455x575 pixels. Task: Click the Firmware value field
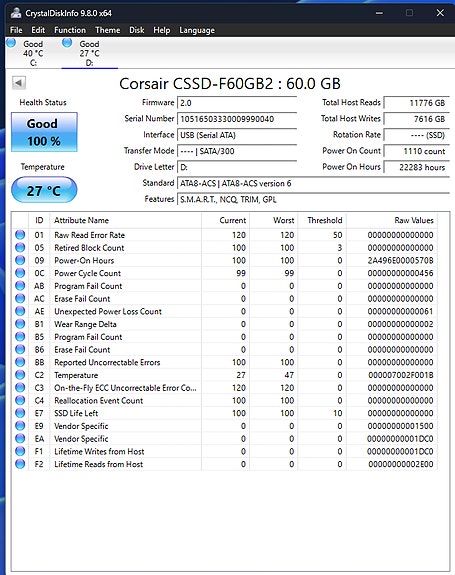[237, 103]
